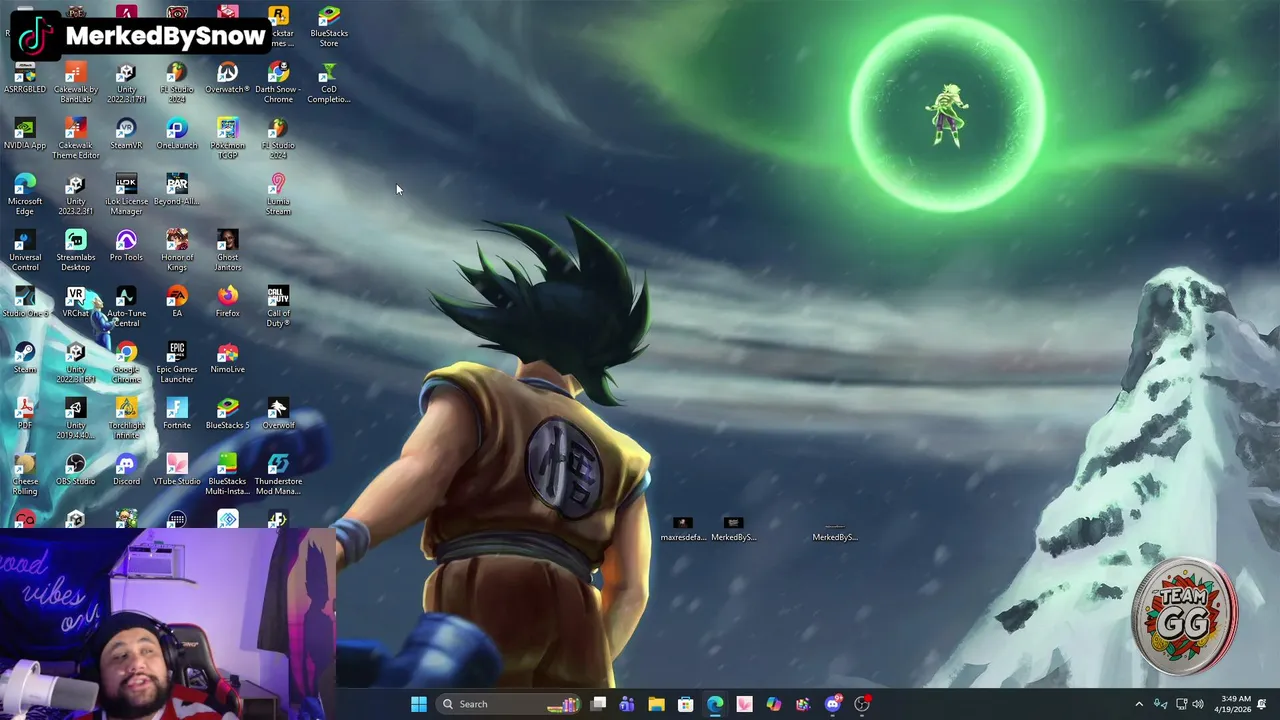Open the BlueStacks Store desktop shortcut
Image resolution: width=1280 pixels, height=720 pixels.
tap(329, 27)
